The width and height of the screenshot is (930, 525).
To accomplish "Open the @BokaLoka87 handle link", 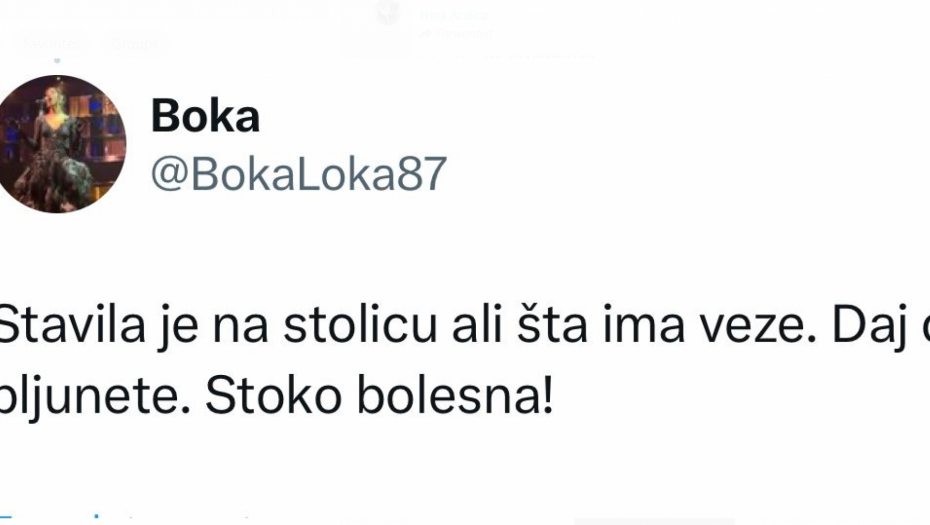I will pos(298,174).
